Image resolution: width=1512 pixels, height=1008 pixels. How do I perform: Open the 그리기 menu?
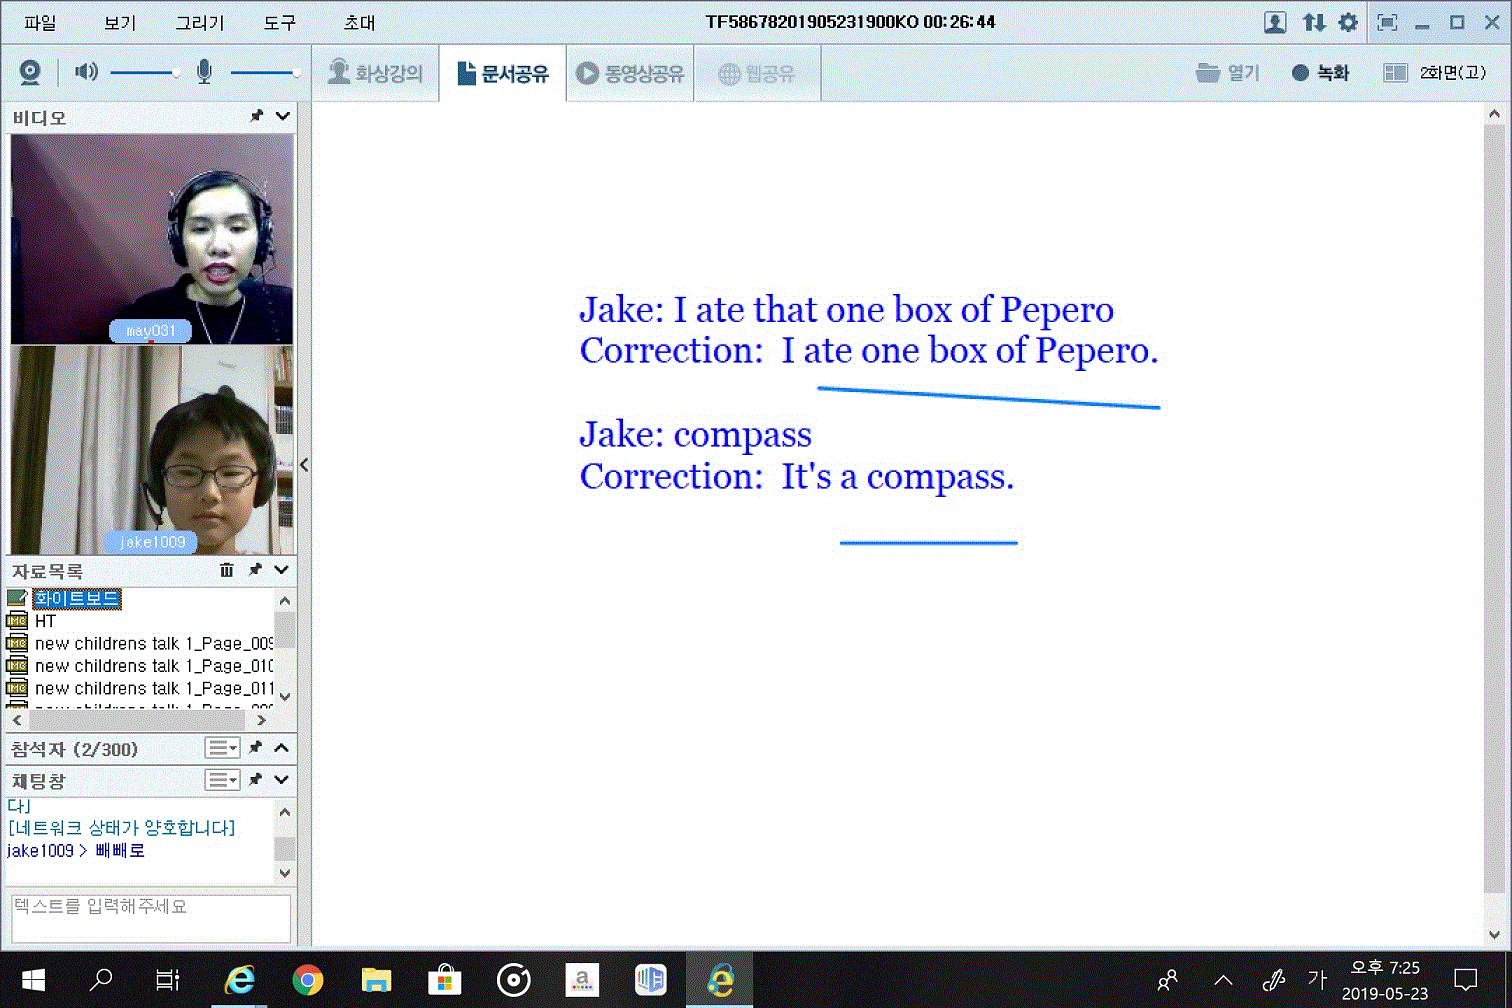(x=200, y=22)
